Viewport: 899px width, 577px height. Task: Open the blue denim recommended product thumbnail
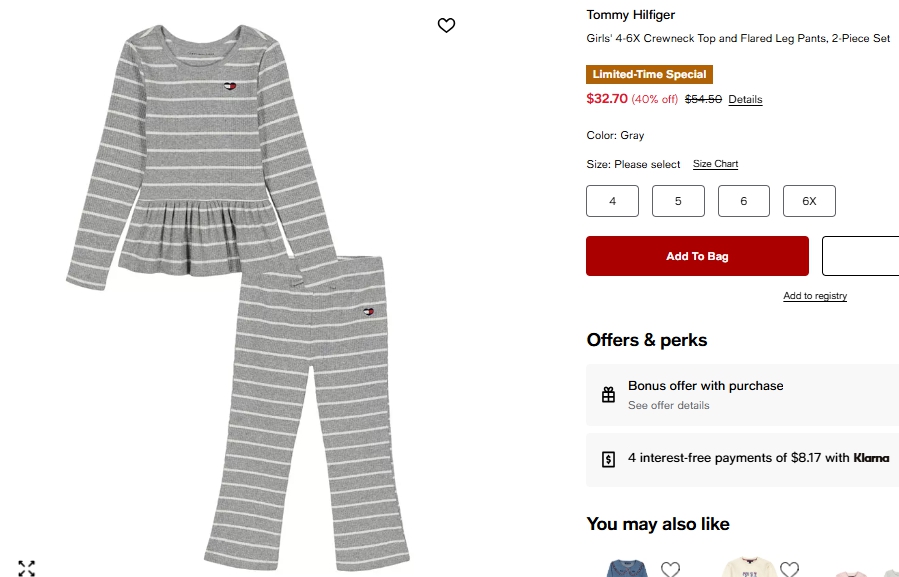click(632, 569)
